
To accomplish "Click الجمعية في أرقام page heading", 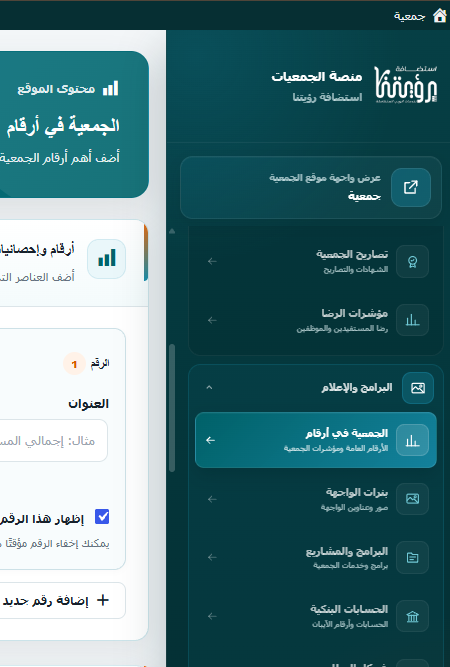I will tap(63, 125).
